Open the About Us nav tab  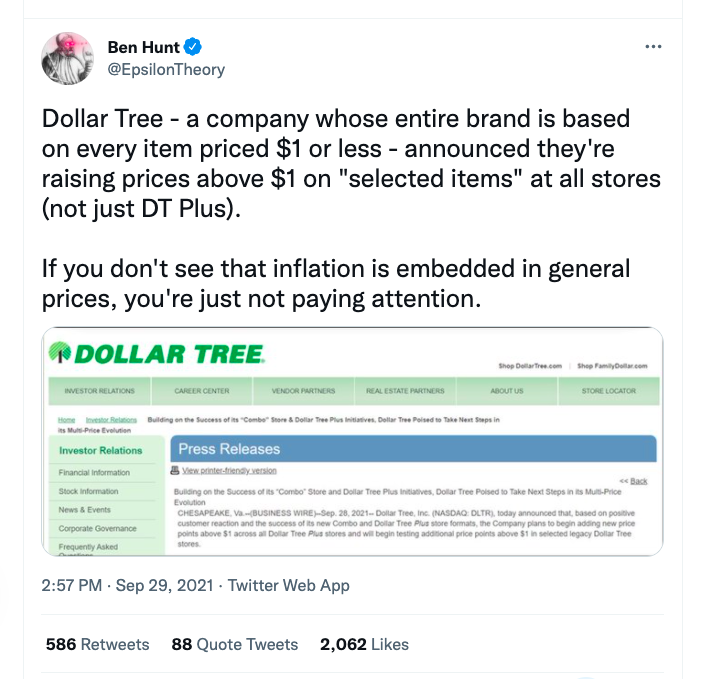pos(506,391)
